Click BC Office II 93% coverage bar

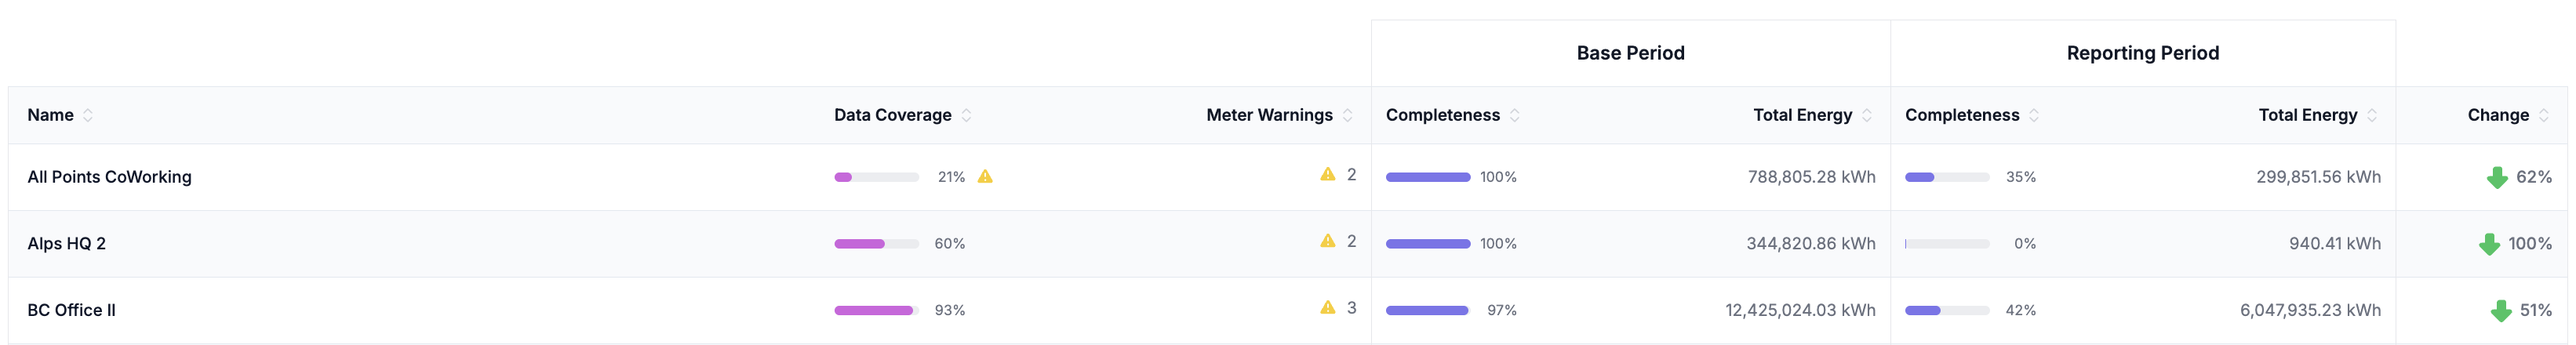[875, 310]
